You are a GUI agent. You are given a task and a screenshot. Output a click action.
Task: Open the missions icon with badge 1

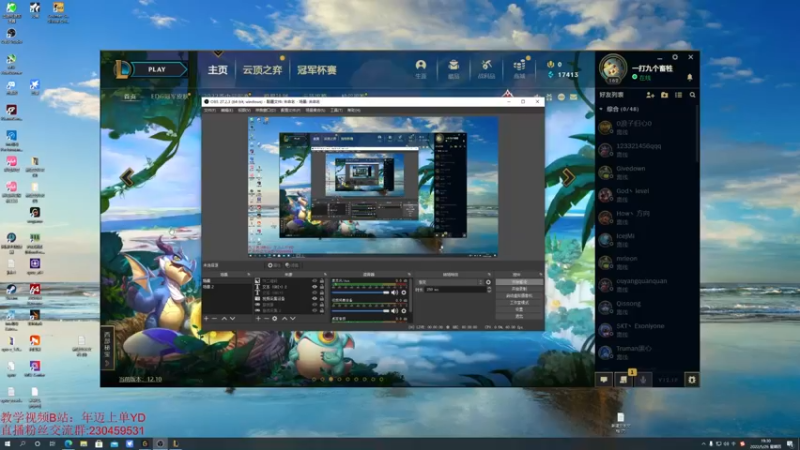pos(623,380)
